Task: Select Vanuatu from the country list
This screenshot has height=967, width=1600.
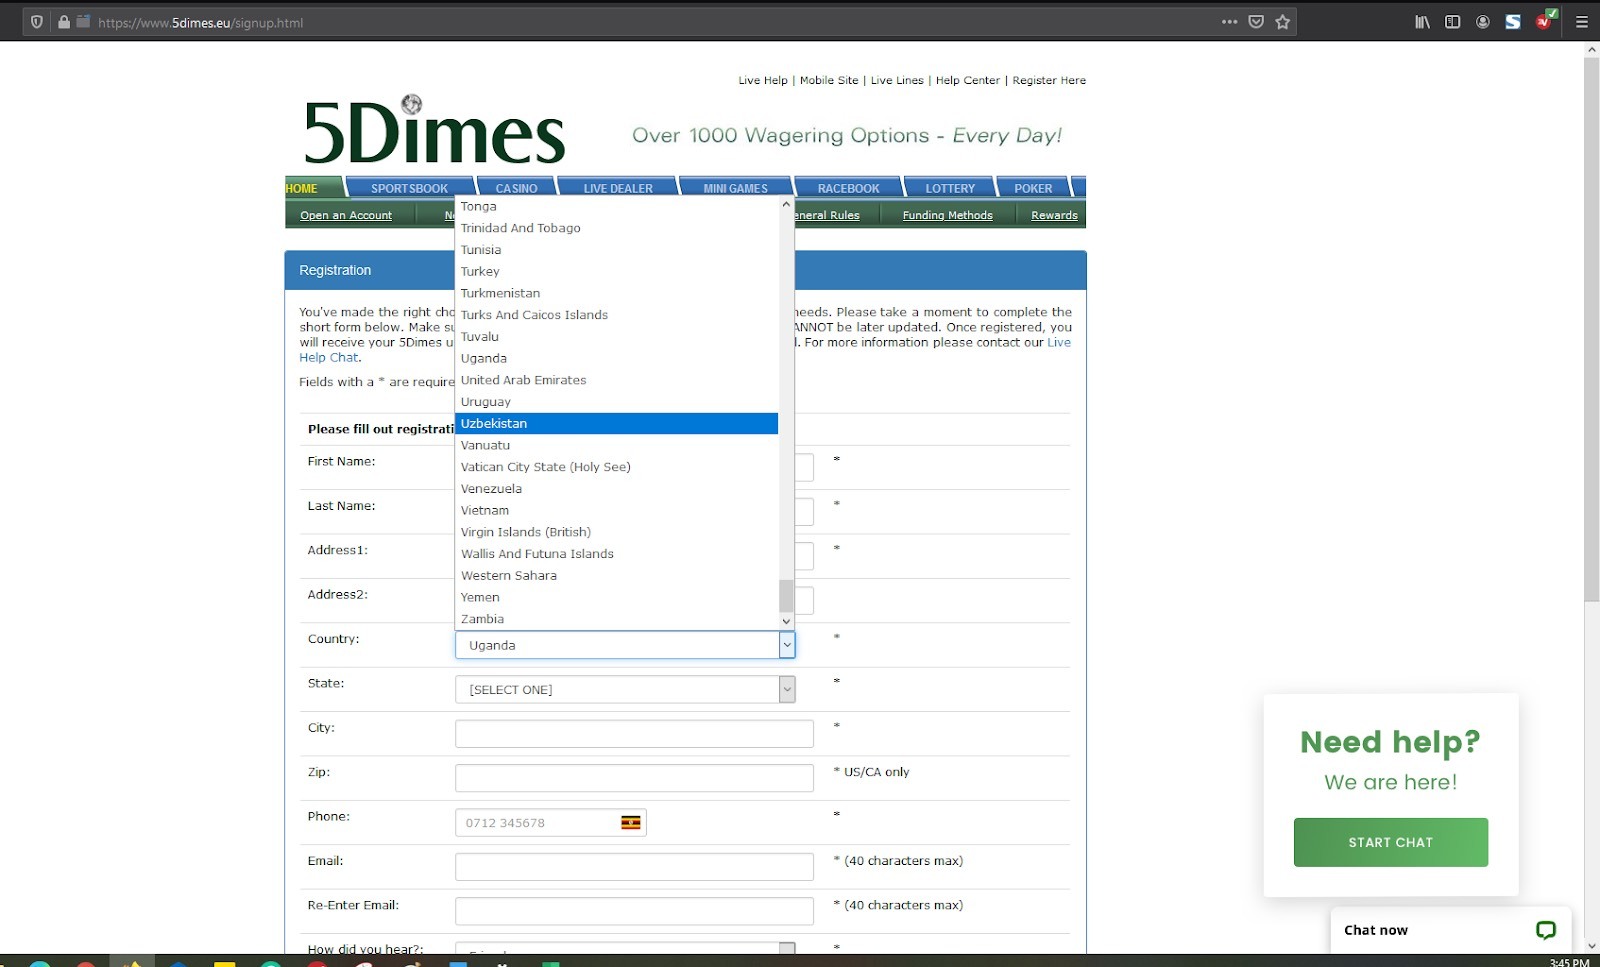Action: [616, 445]
